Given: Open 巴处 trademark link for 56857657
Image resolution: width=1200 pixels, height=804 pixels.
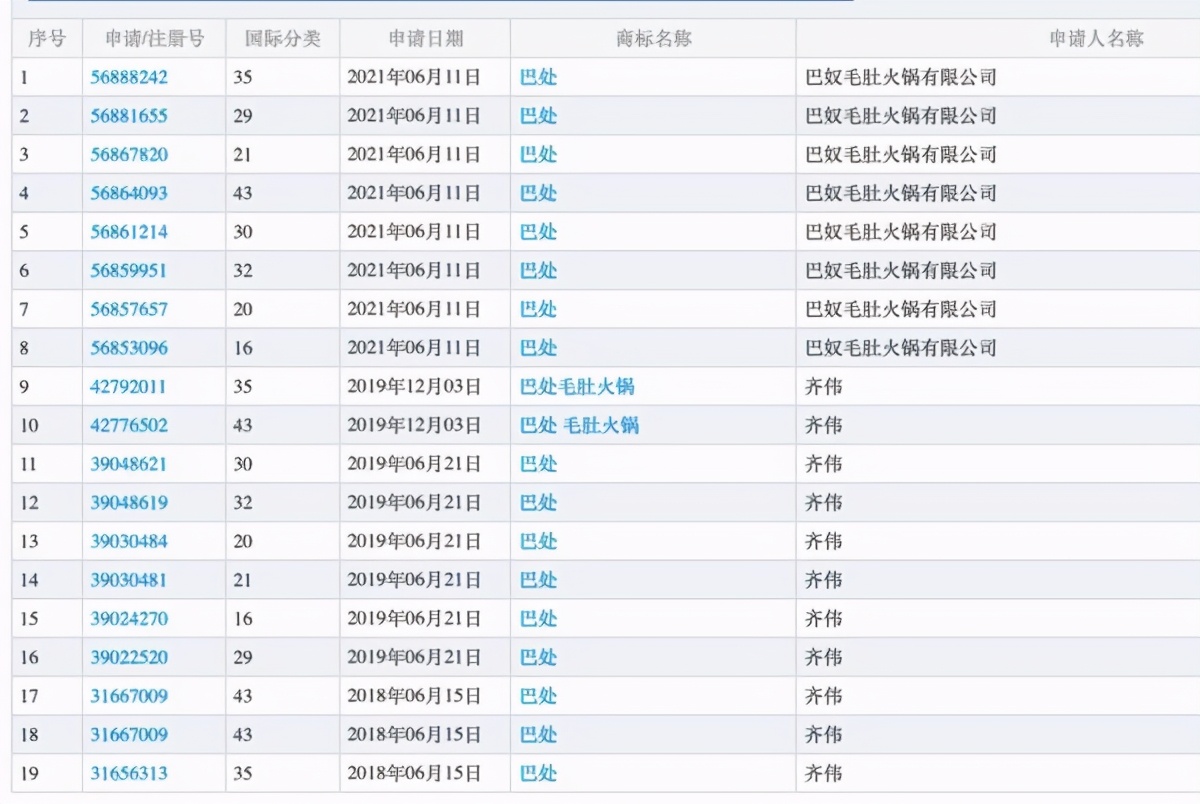Looking at the screenshot, I should pos(538,309).
